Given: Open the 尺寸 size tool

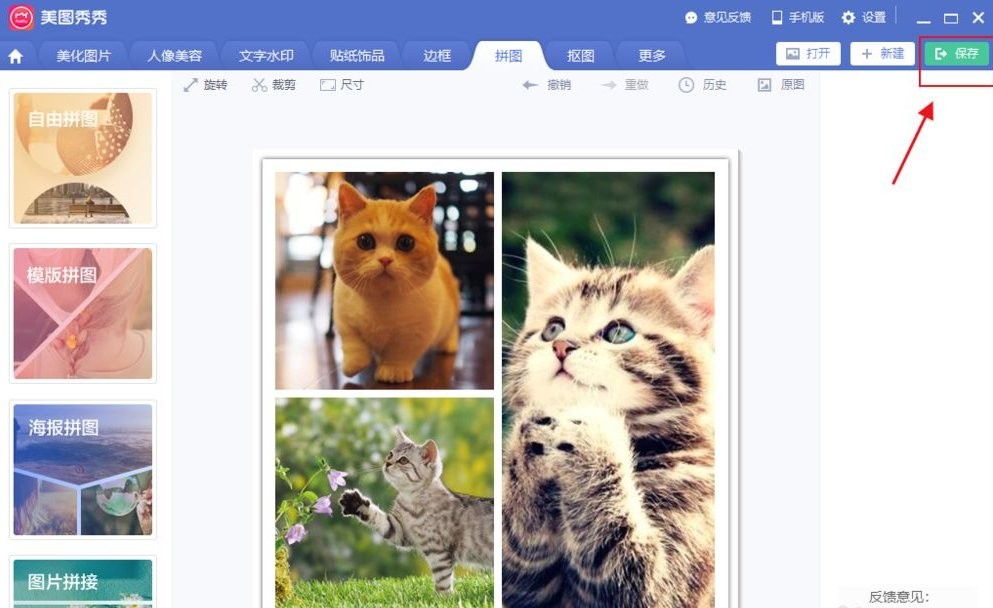Looking at the screenshot, I should point(342,85).
